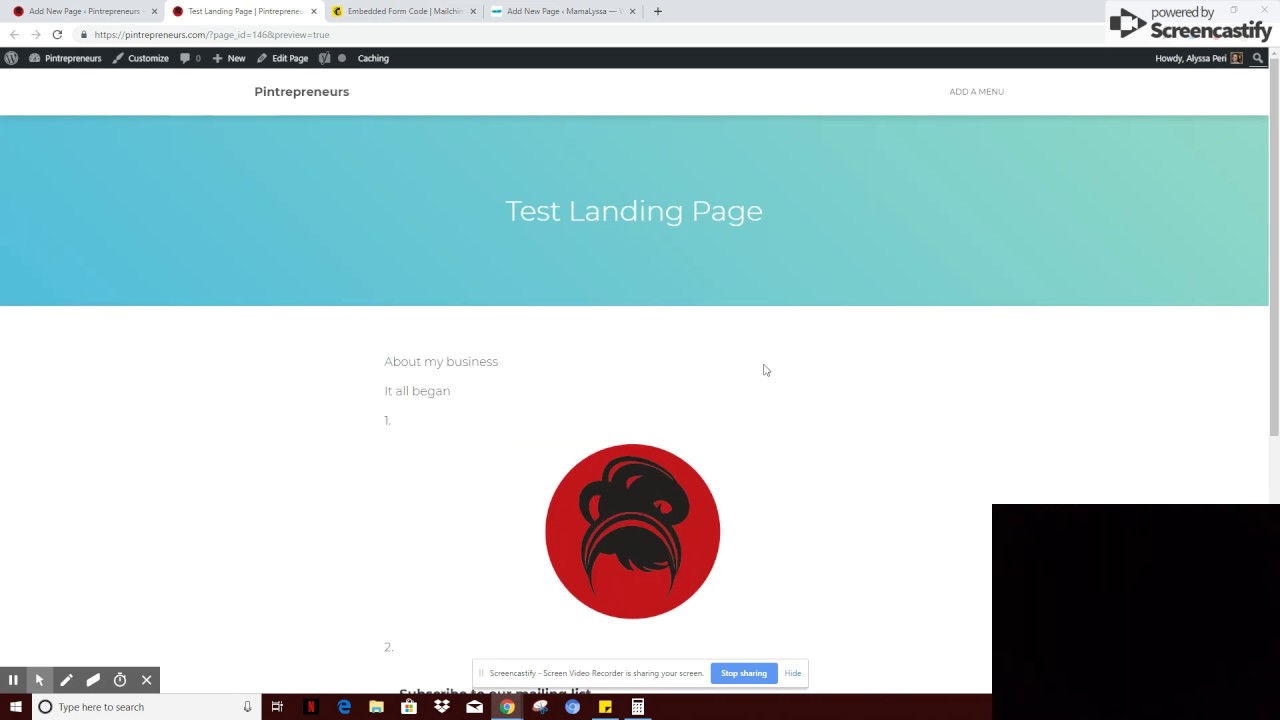Open the Caching menu in admin bar

(373, 58)
